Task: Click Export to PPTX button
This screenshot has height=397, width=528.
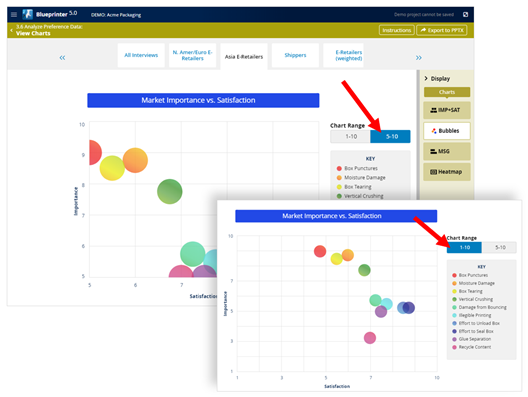Action: click(442, 30)
